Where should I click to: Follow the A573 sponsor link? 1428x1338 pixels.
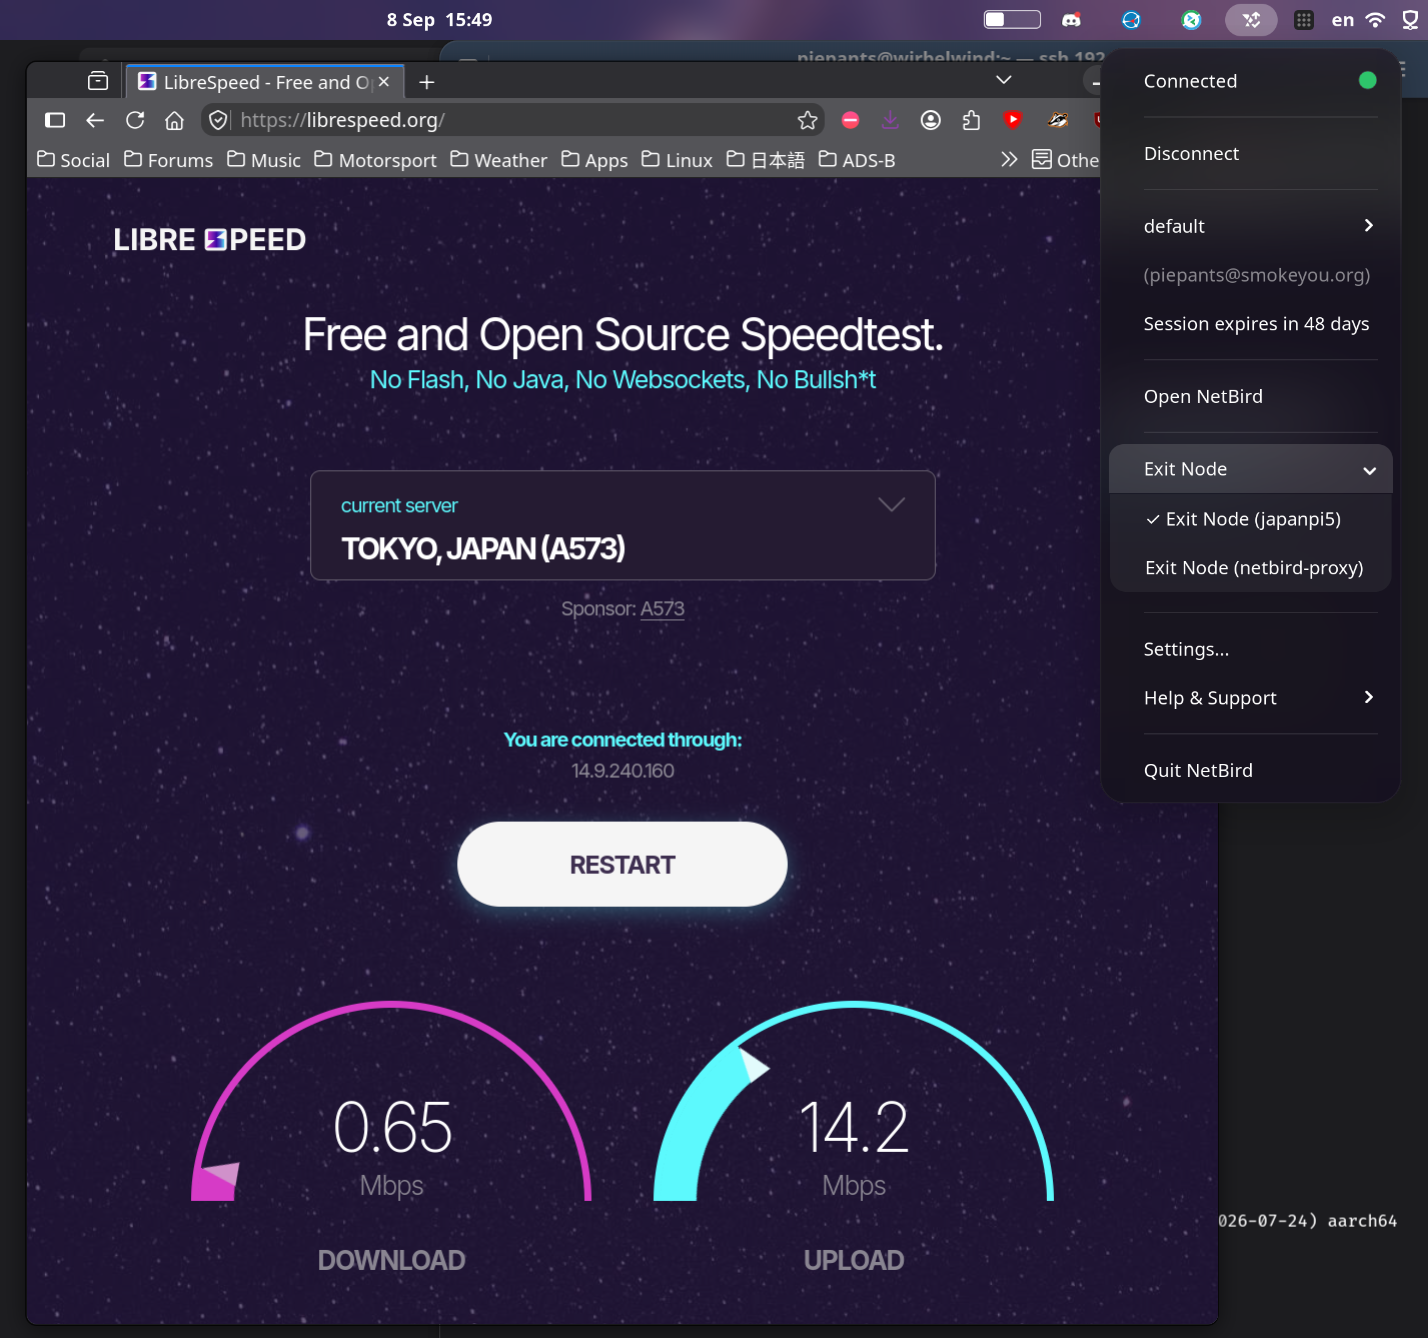662,609
